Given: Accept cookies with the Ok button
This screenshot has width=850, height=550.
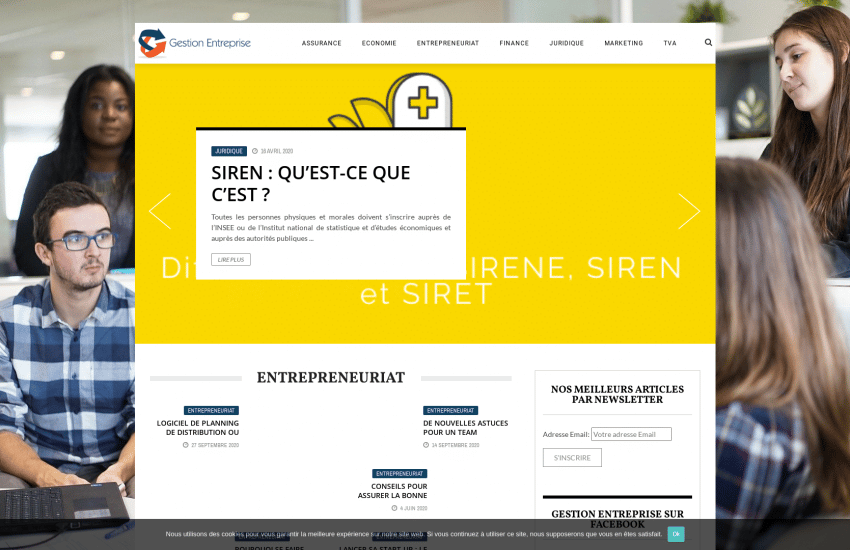Looking at the screenshot, I should coord(676,534).
